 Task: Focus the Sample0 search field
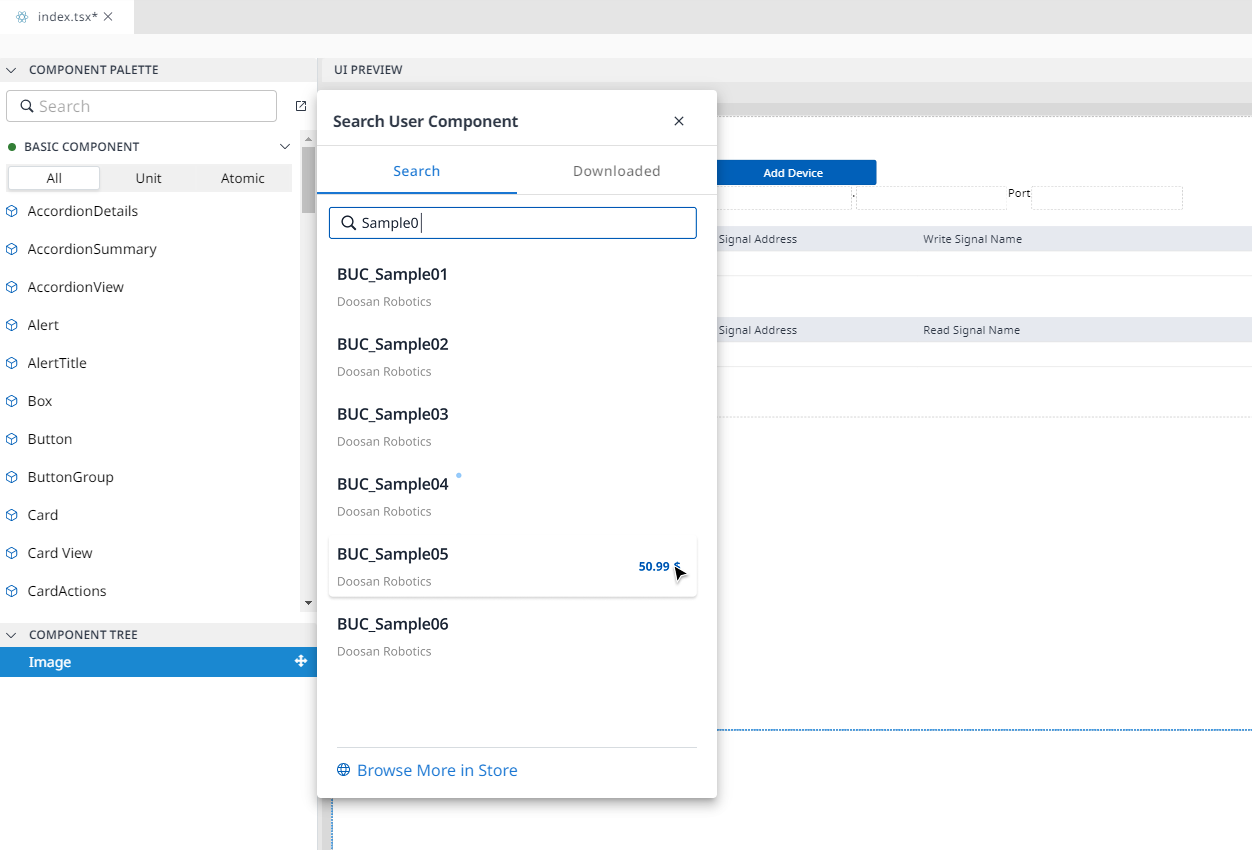click(513, 223)
